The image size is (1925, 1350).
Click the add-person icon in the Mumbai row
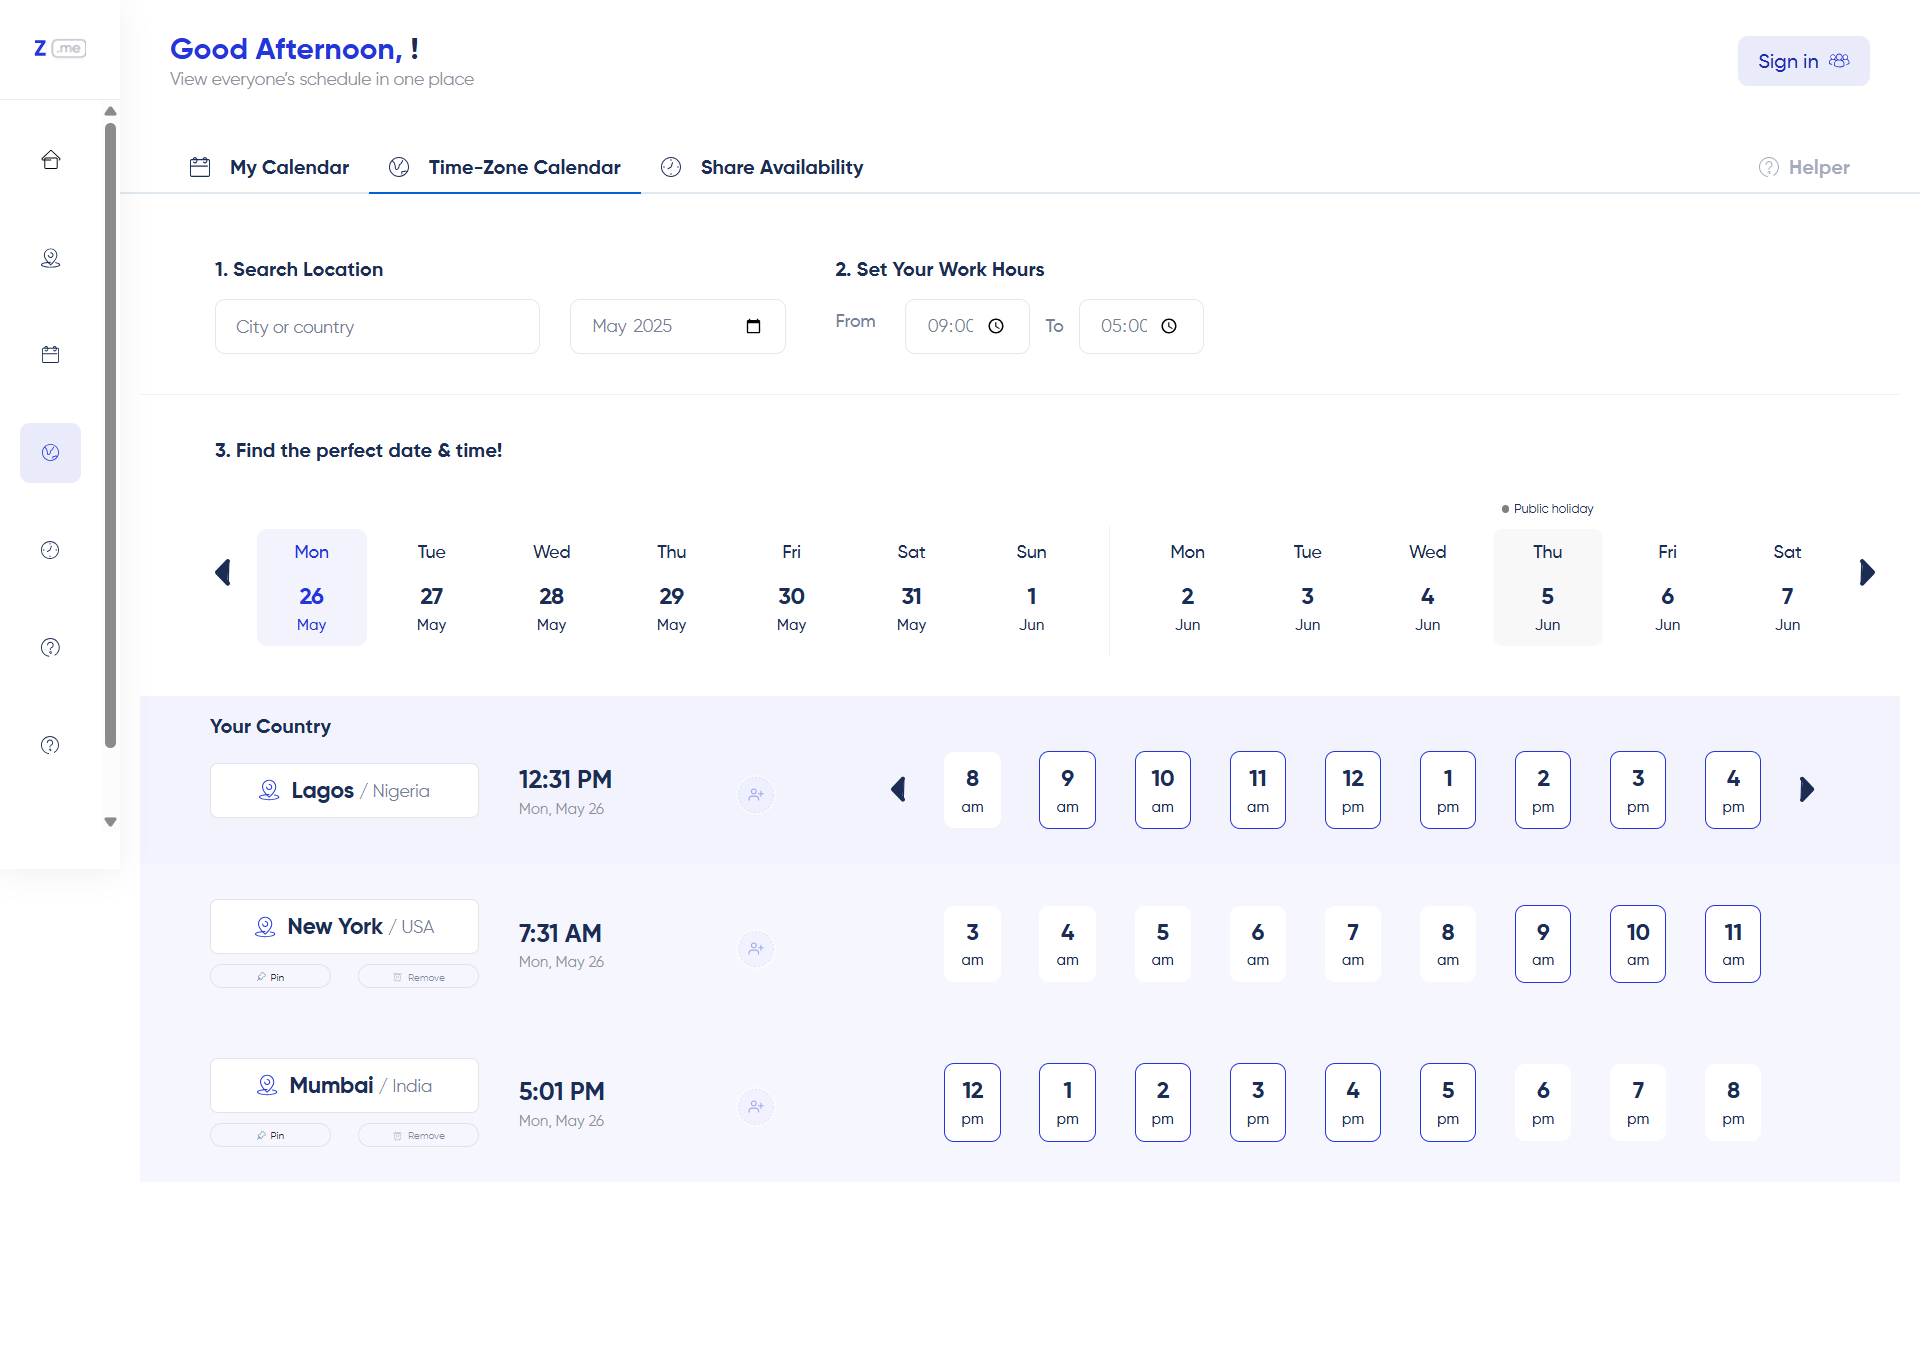(756, 1107)
